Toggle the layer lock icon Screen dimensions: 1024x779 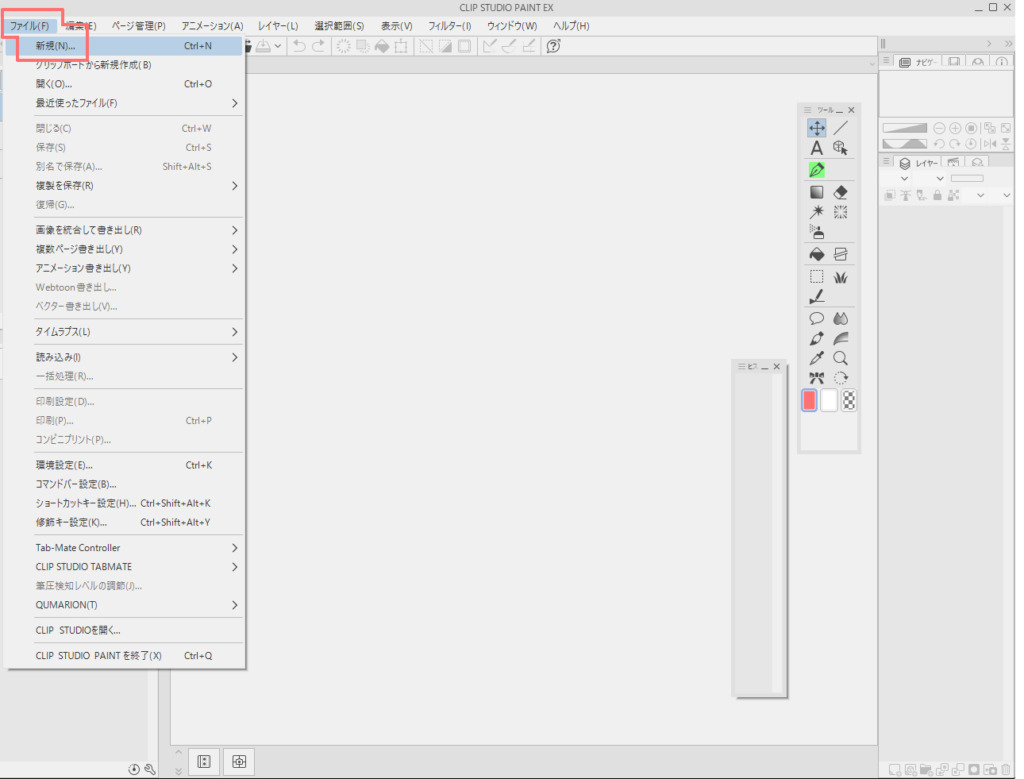click(938, 195)
